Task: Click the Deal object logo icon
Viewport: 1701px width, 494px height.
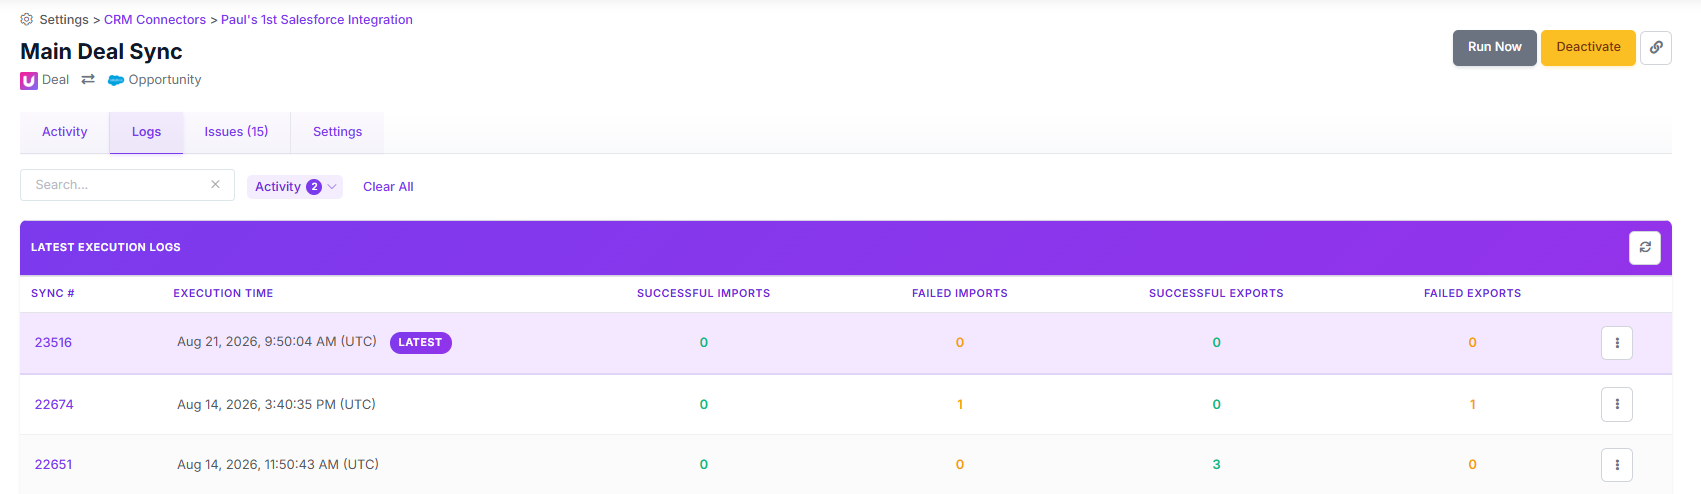Action: point(29,80)
